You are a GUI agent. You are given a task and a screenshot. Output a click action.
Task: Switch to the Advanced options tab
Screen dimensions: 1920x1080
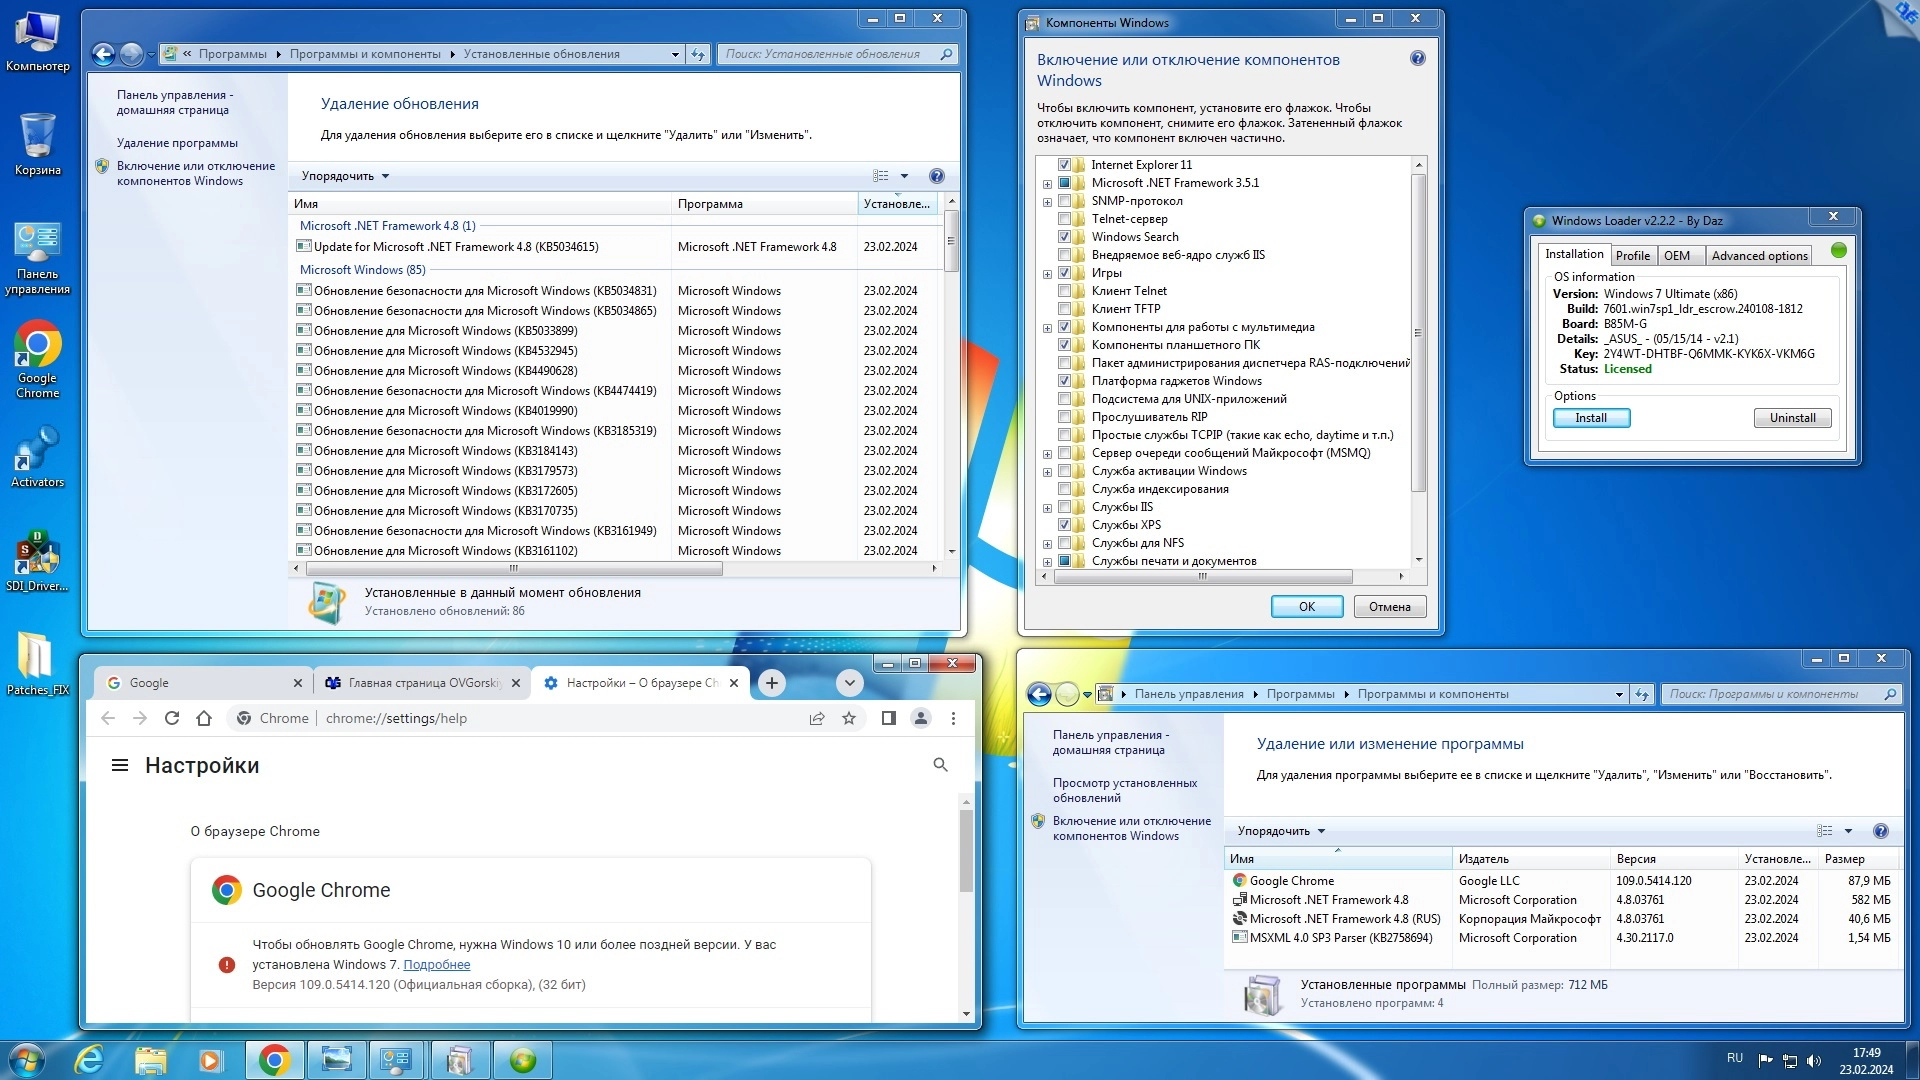coord(1759,256)
